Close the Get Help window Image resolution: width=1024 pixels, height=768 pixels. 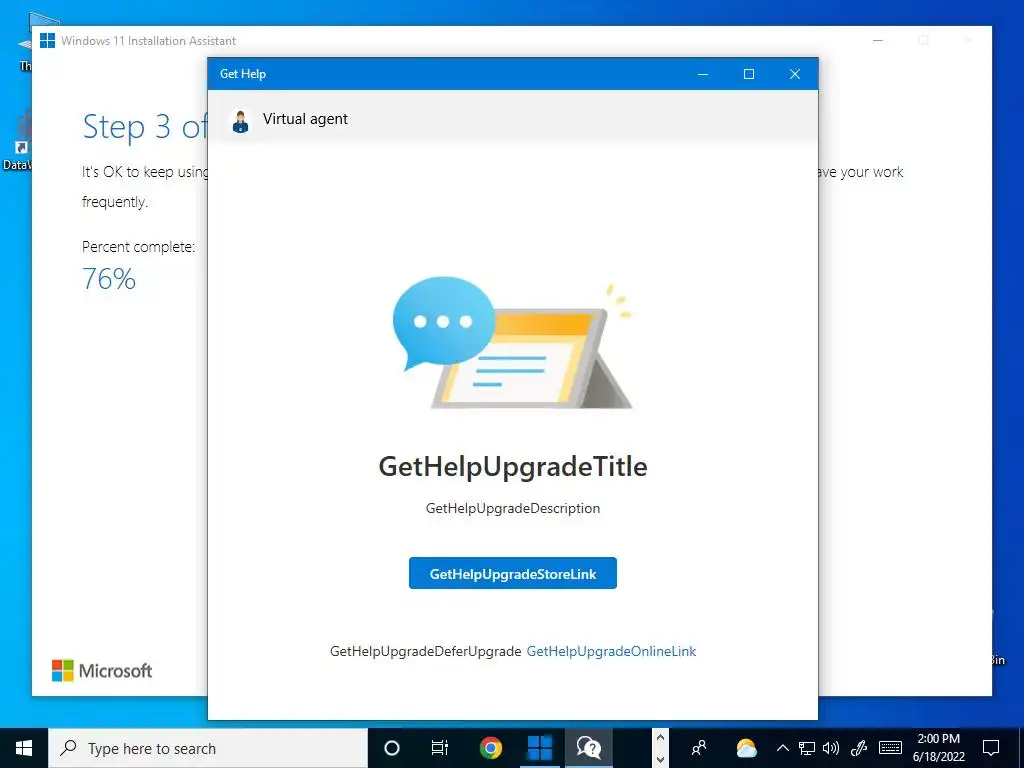(x=795, y=74)
